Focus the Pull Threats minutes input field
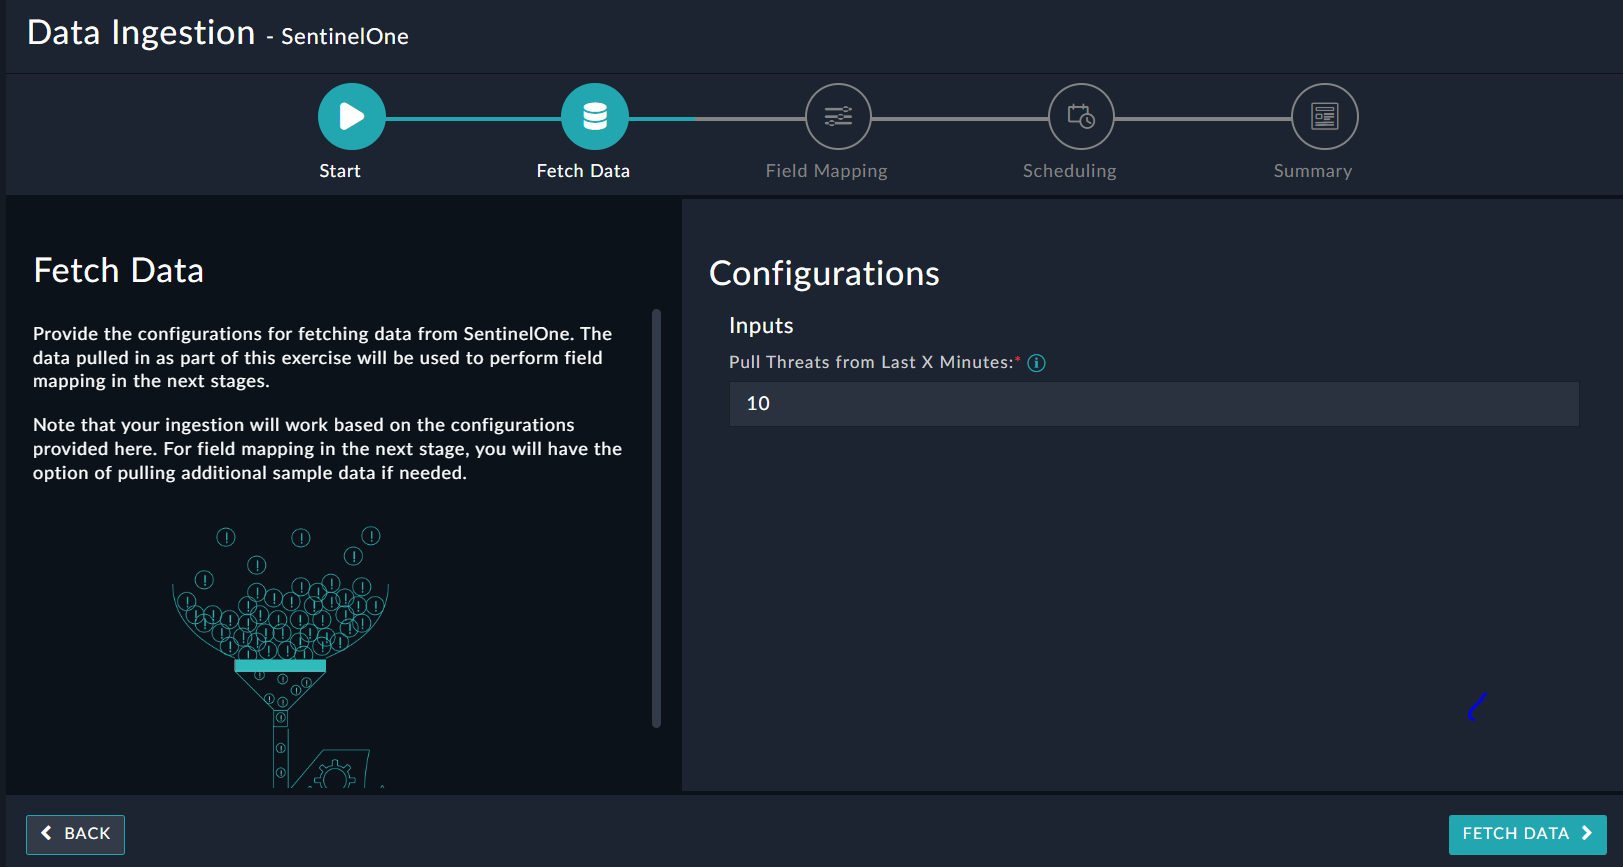This screenshot has width=1623, height=867. (x=1153, y=404)
